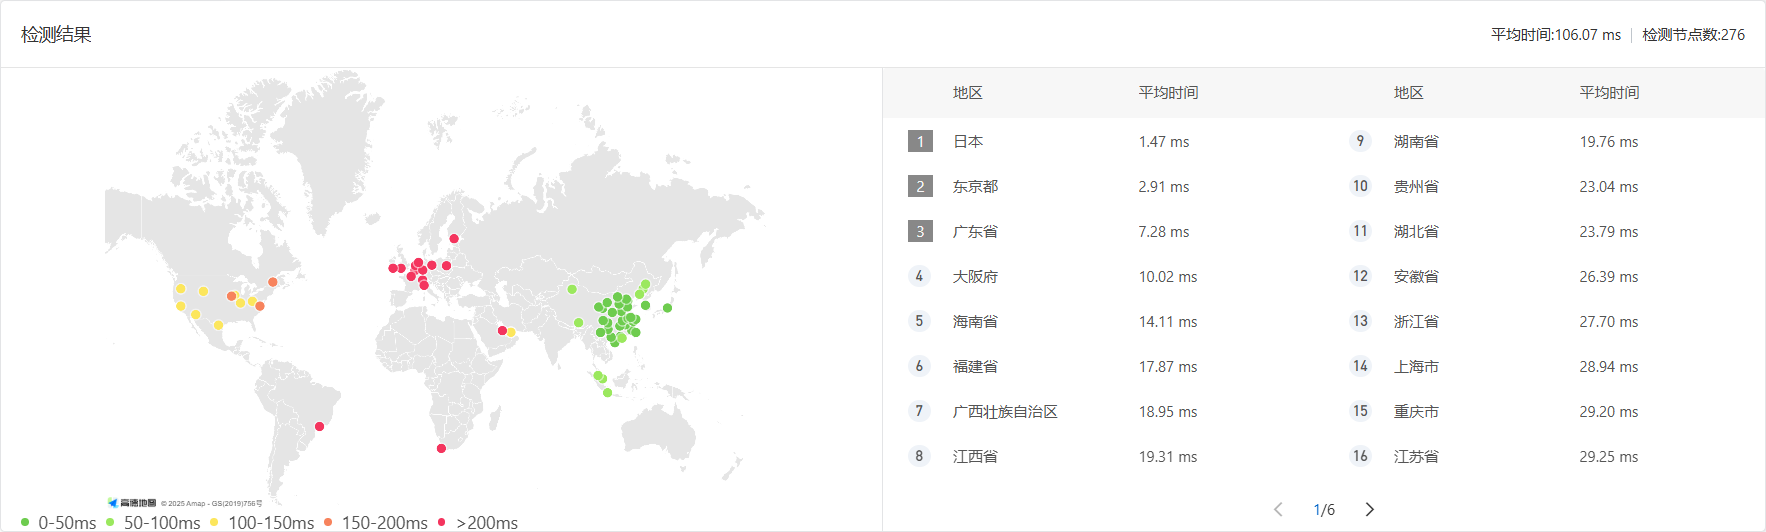
Task: Select the 湖北省 row
Action: (x=1544, y=231)
